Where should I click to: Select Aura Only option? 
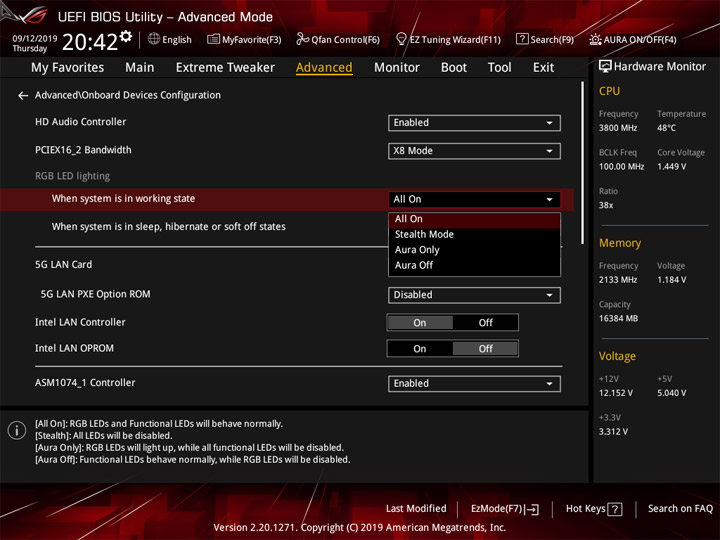[474, 250]
